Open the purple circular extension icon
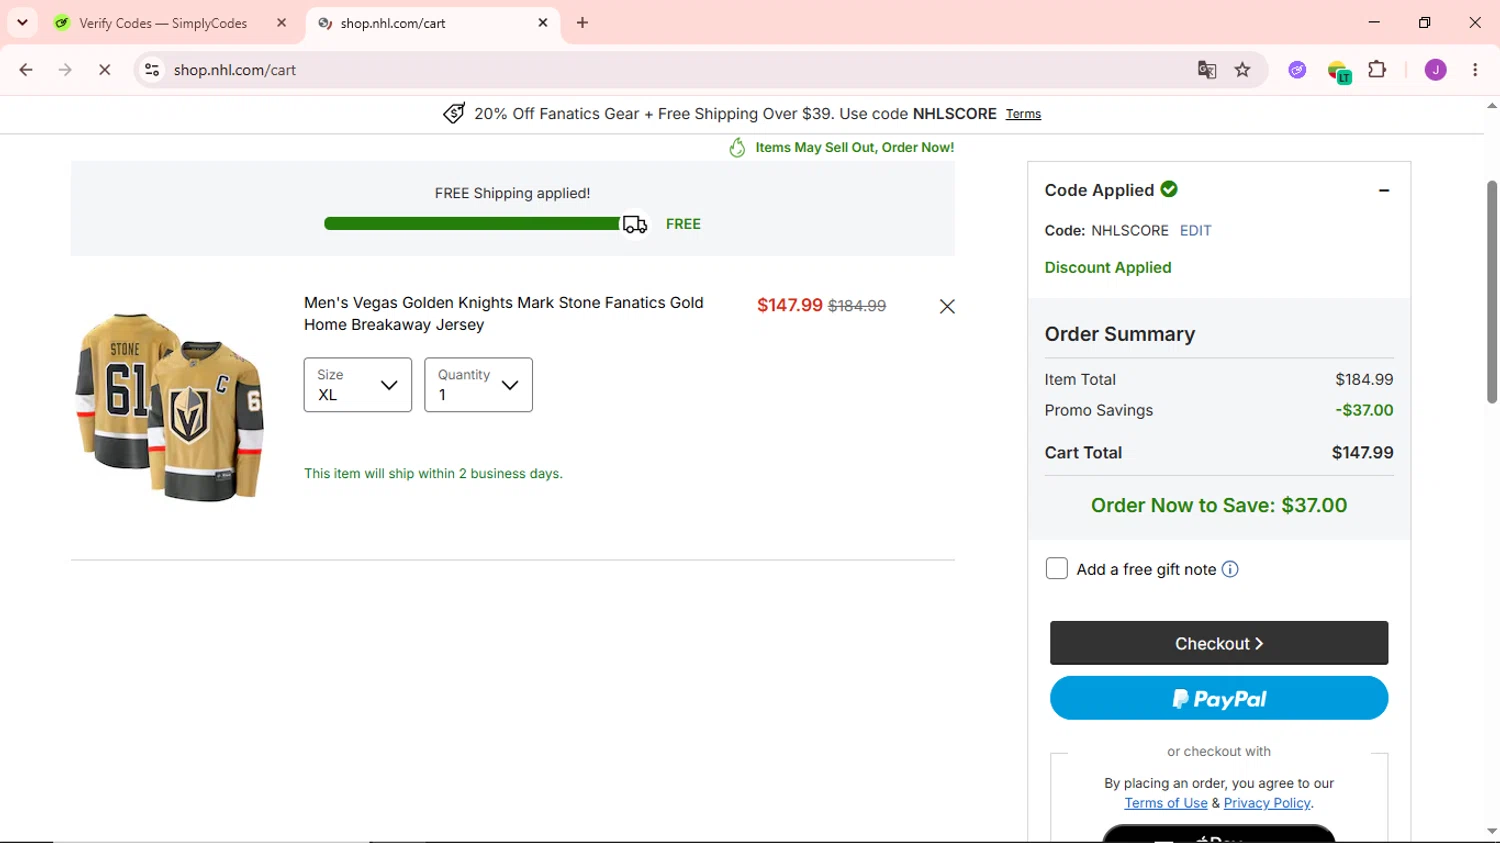The height and width of the screenshot is (843, 1500). (1297, 70)
